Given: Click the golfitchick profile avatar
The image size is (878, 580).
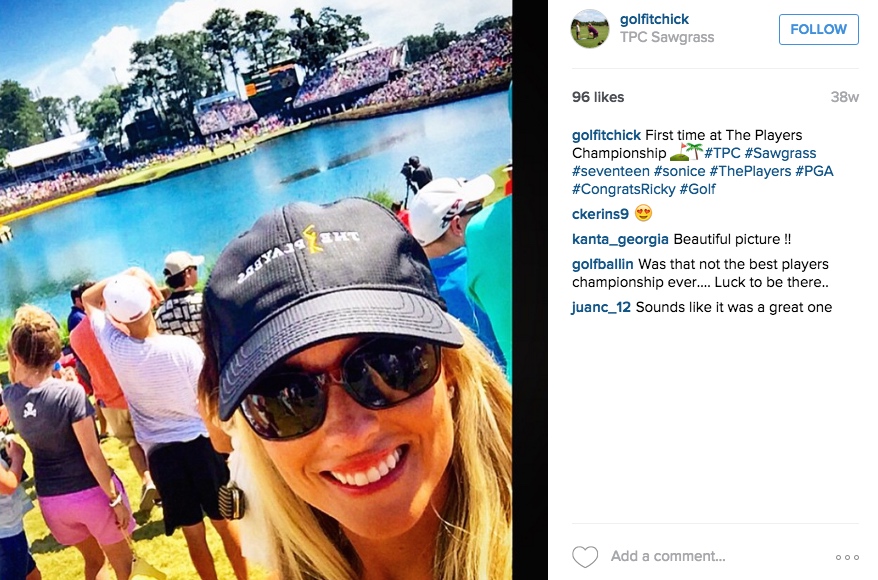Looking at the screenshot, I should [590, 29].
